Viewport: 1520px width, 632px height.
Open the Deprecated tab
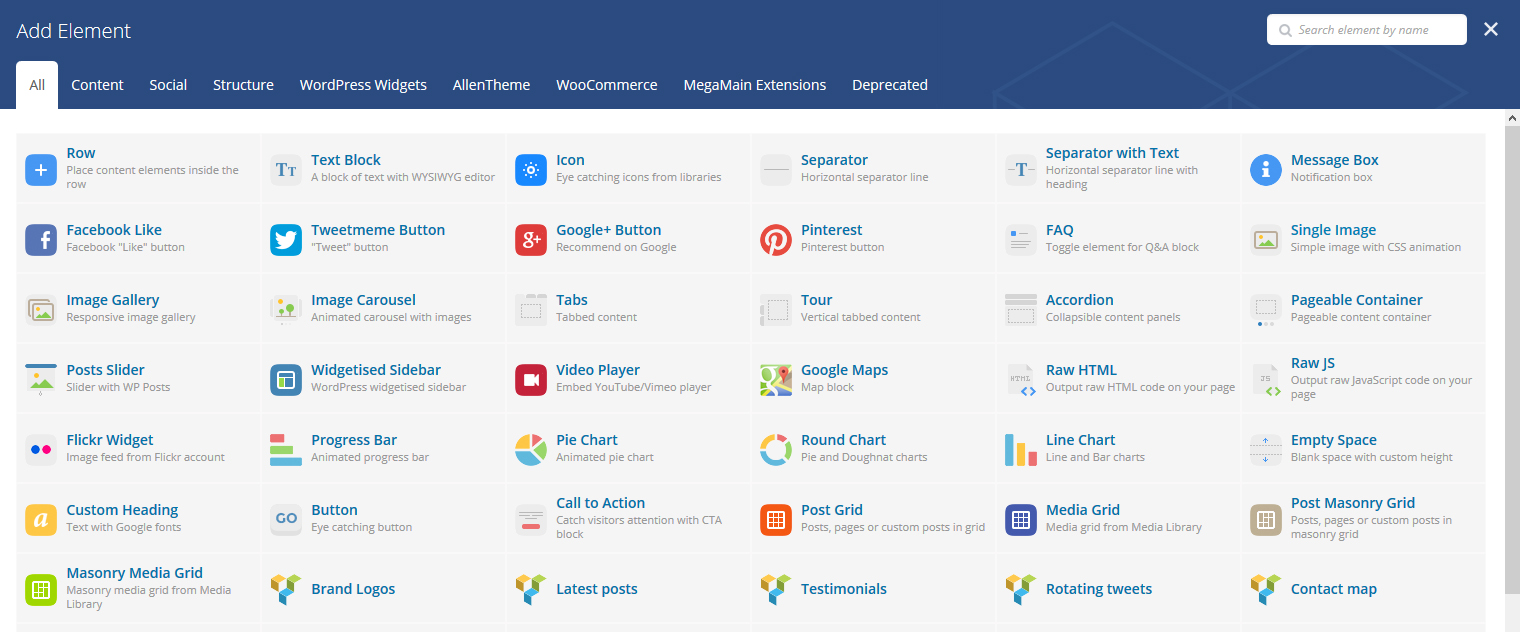pos(890,85)
